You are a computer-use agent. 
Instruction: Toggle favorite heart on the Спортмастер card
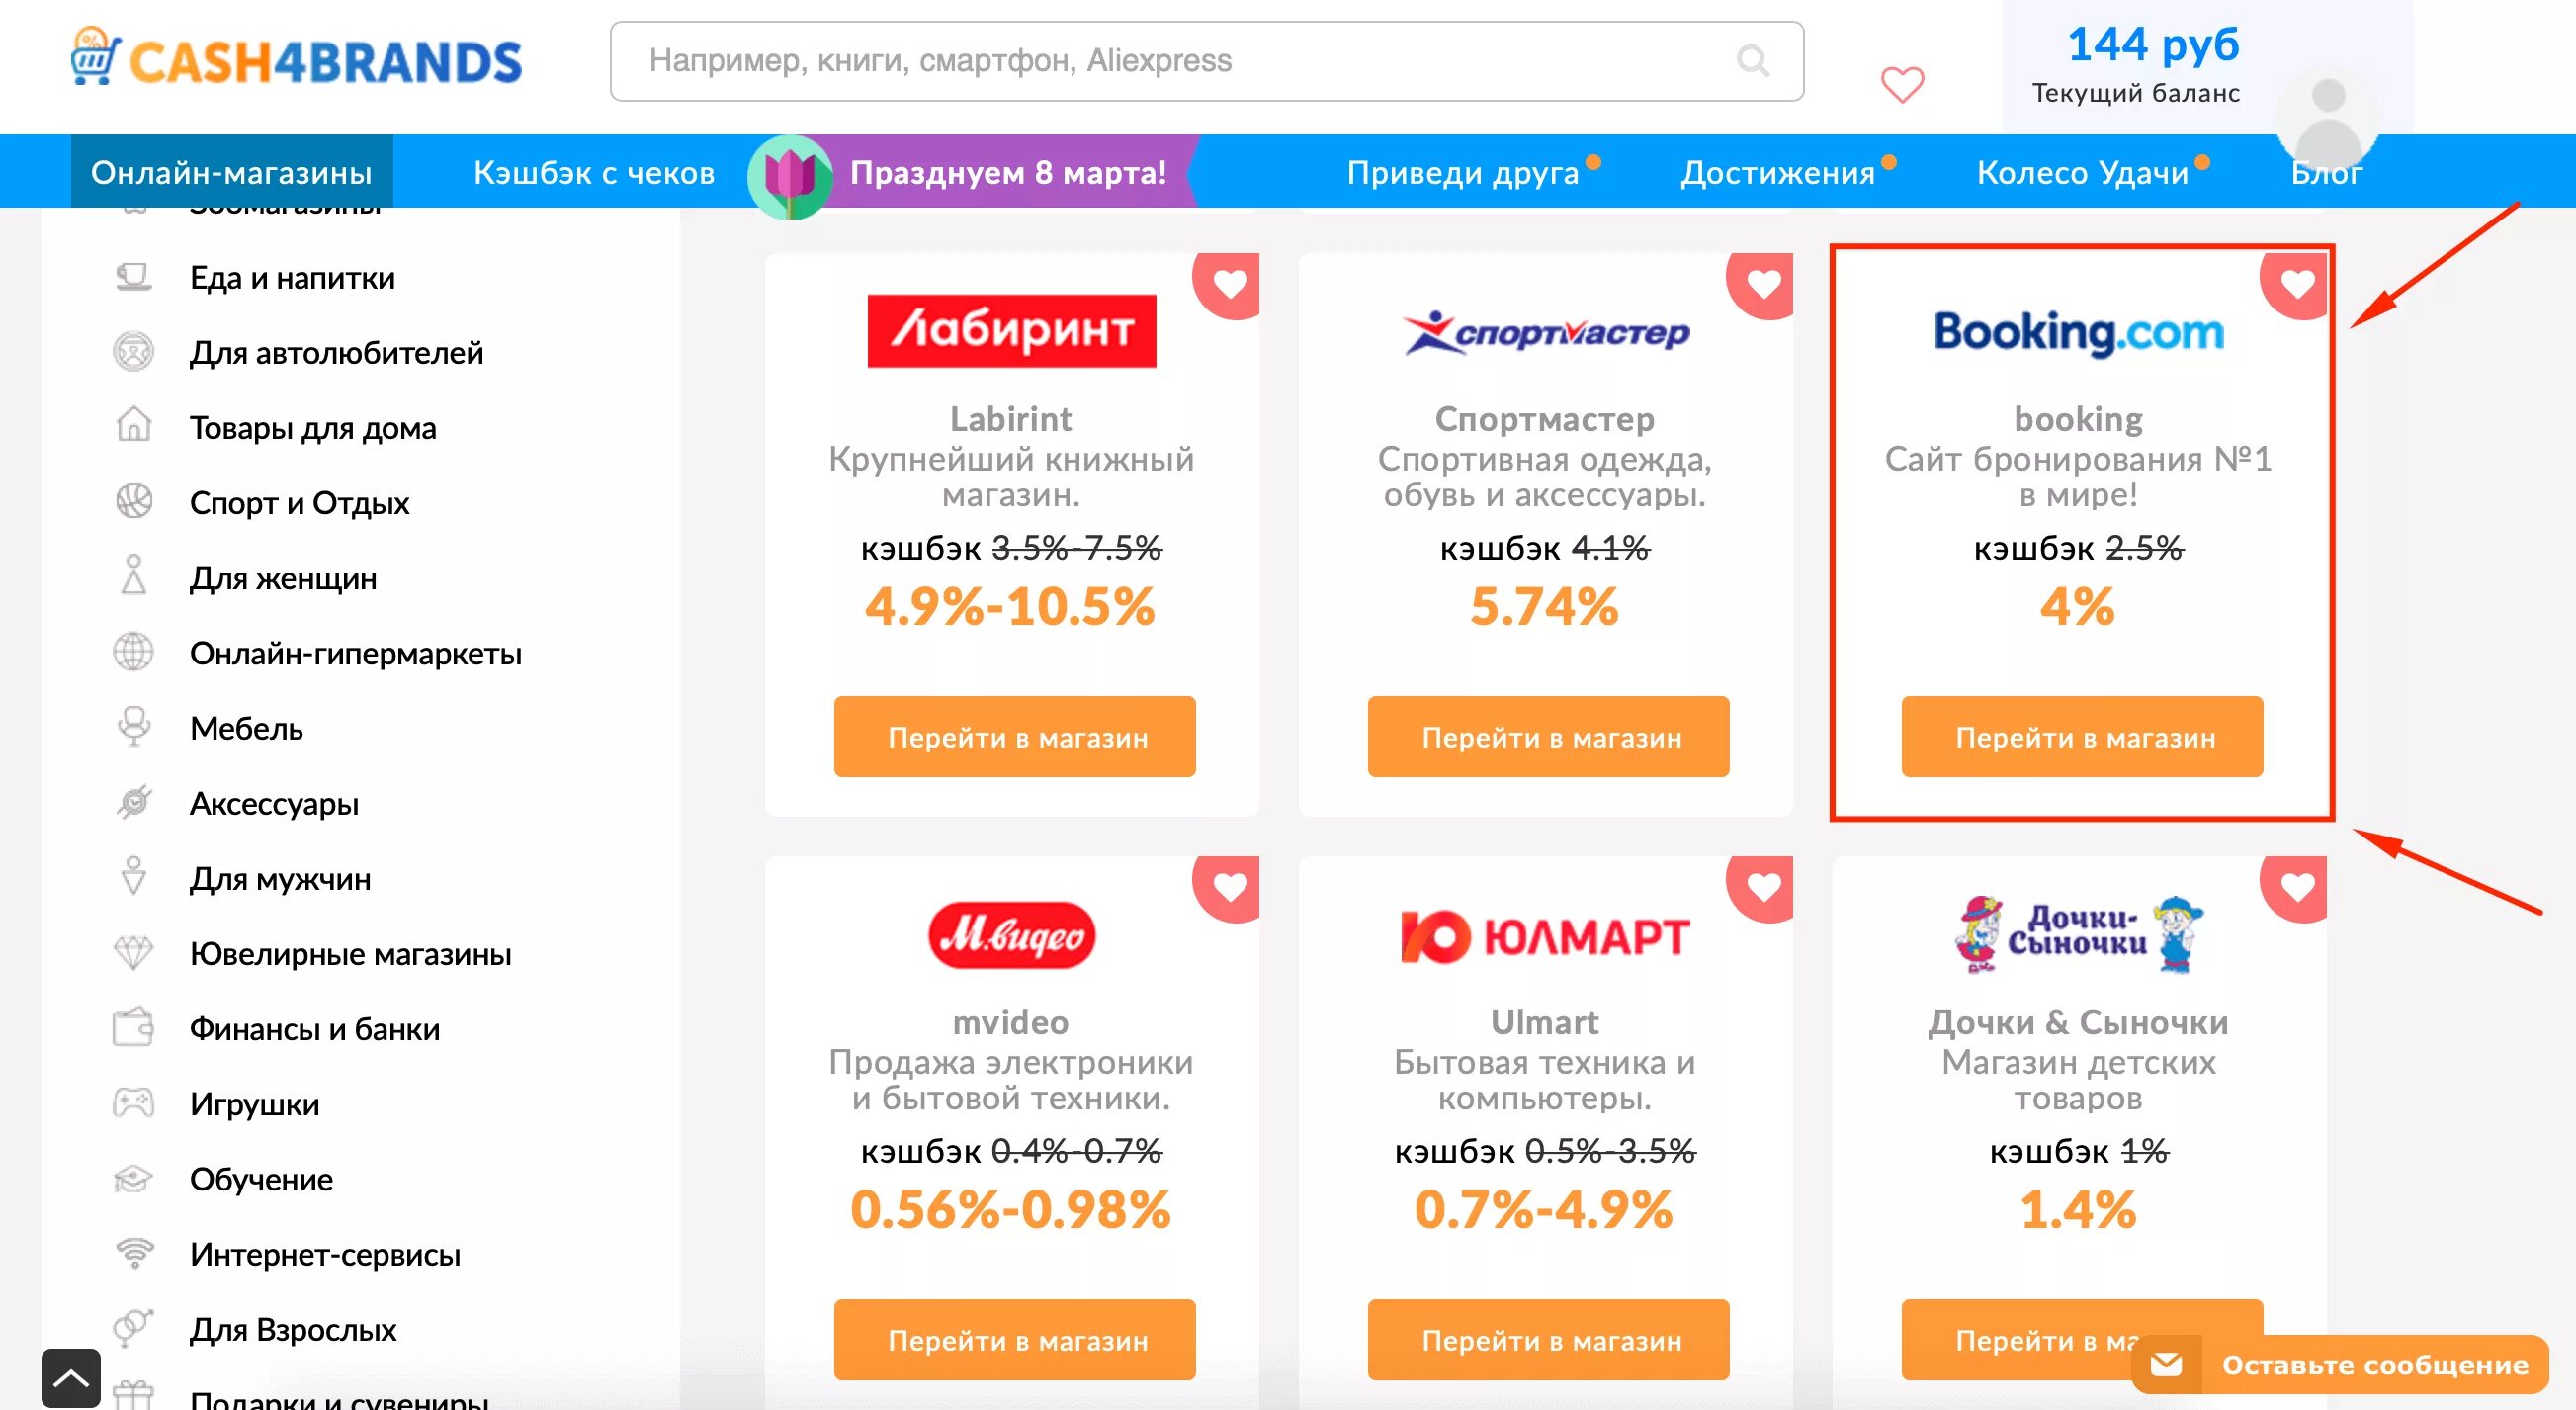point(1761,284)
